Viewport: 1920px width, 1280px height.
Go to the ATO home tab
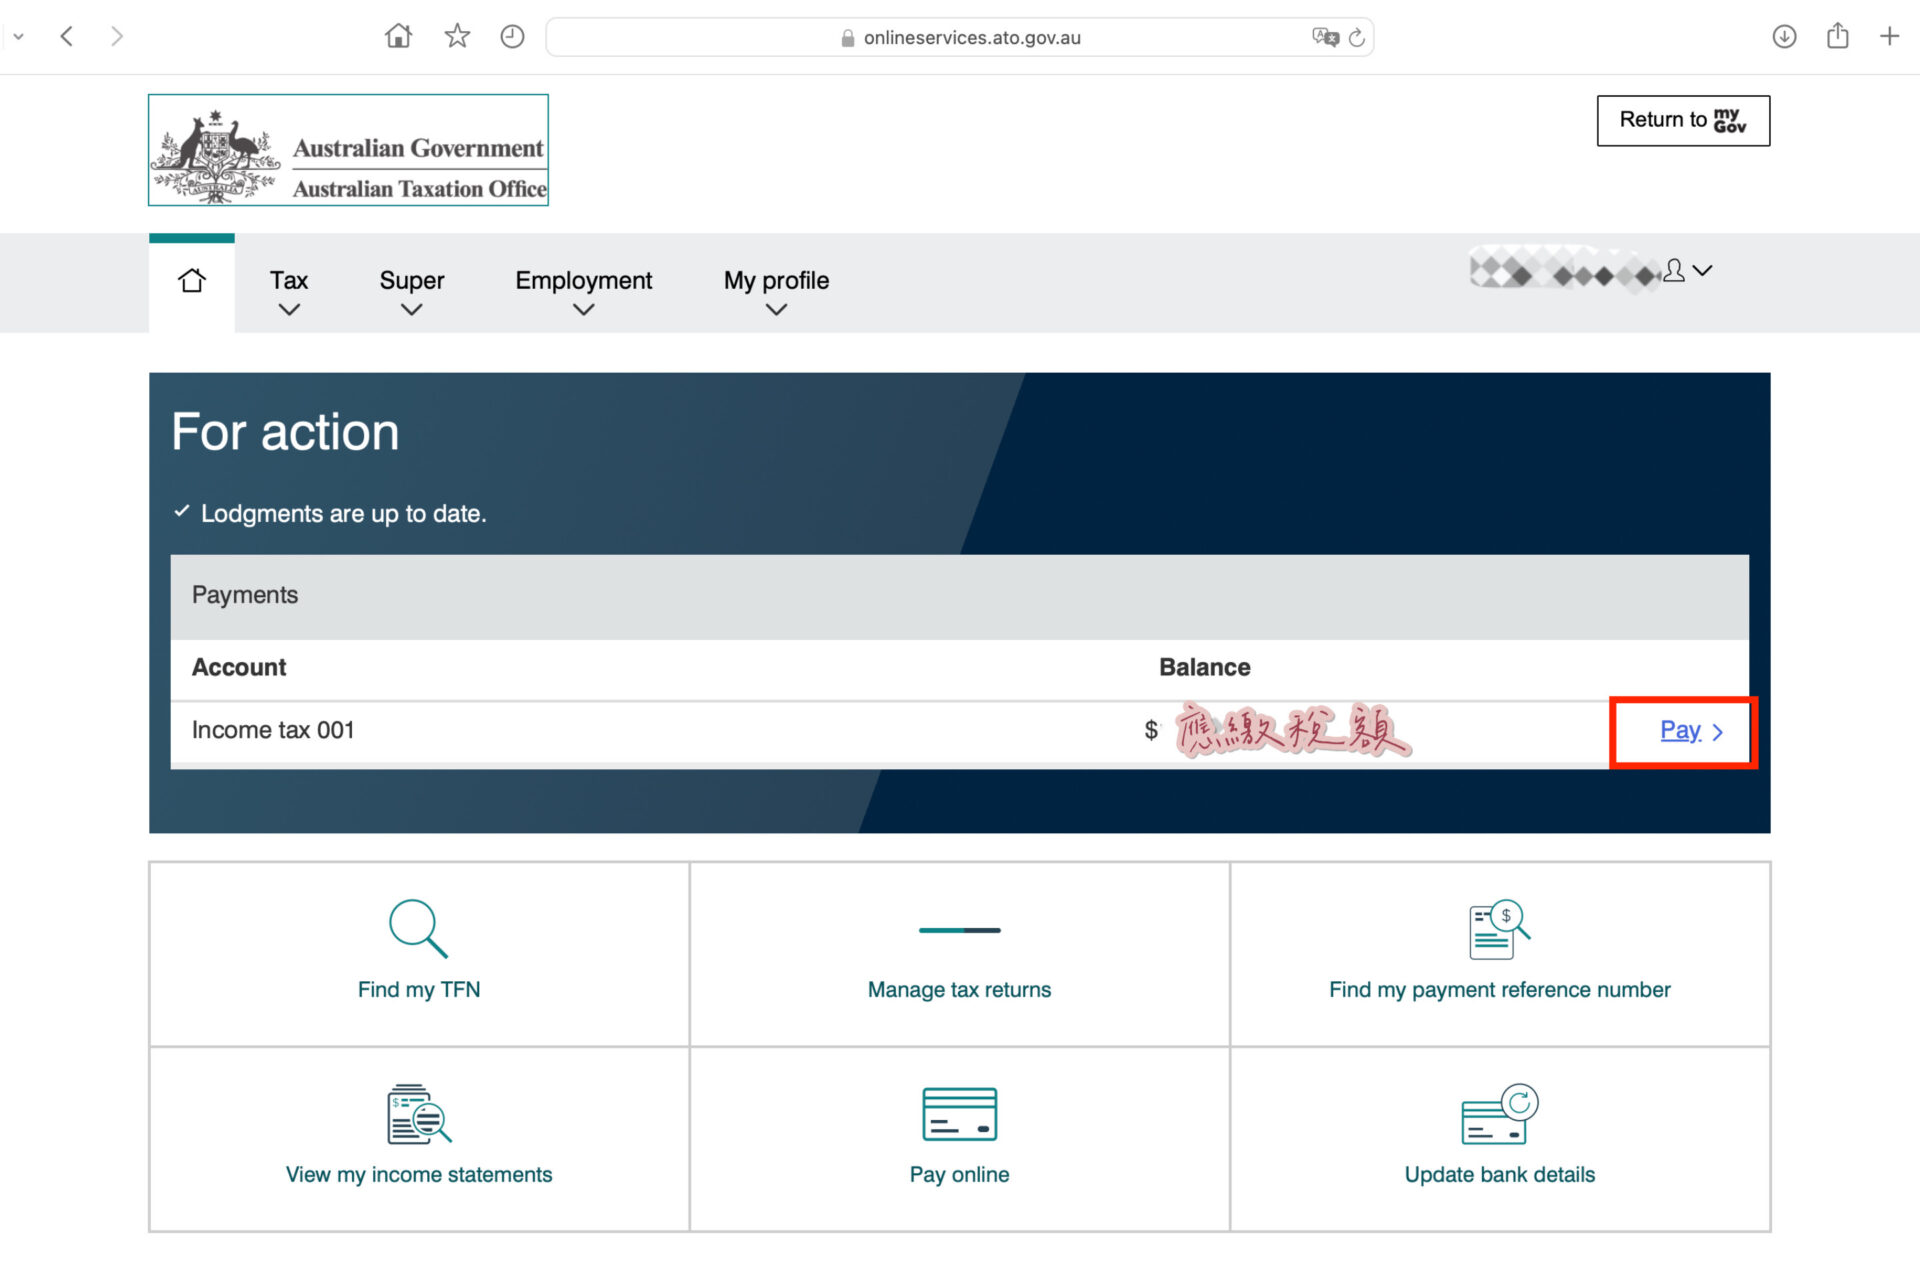[192, 281]
